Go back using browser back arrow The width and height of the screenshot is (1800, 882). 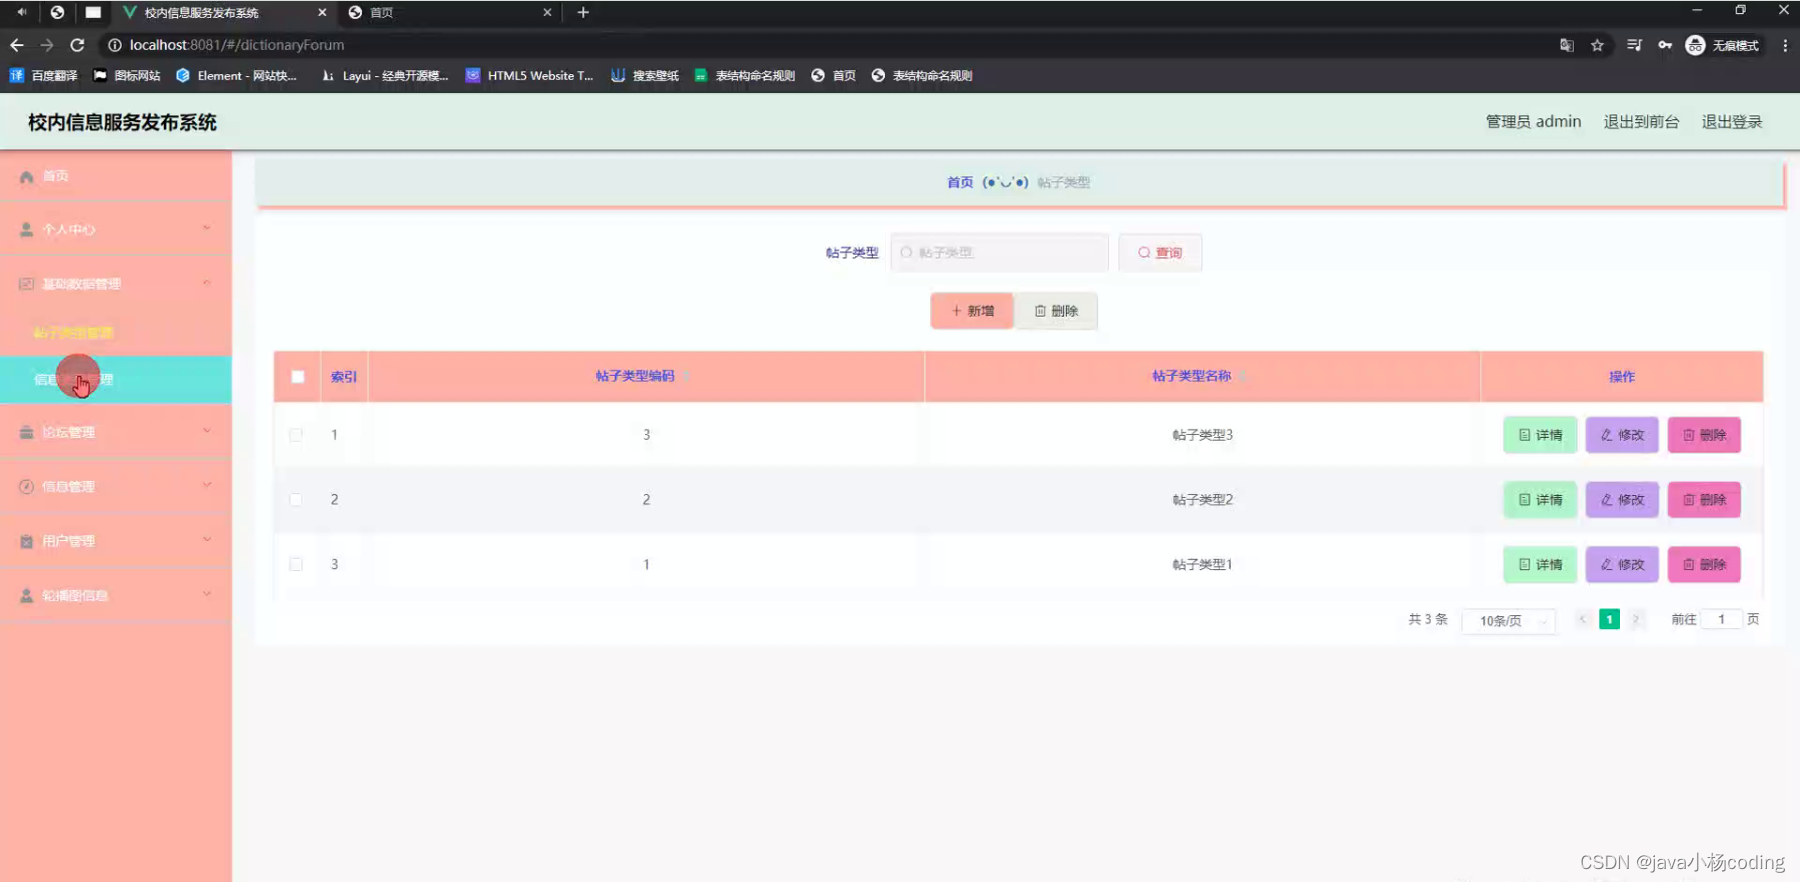tap(17, 45)
